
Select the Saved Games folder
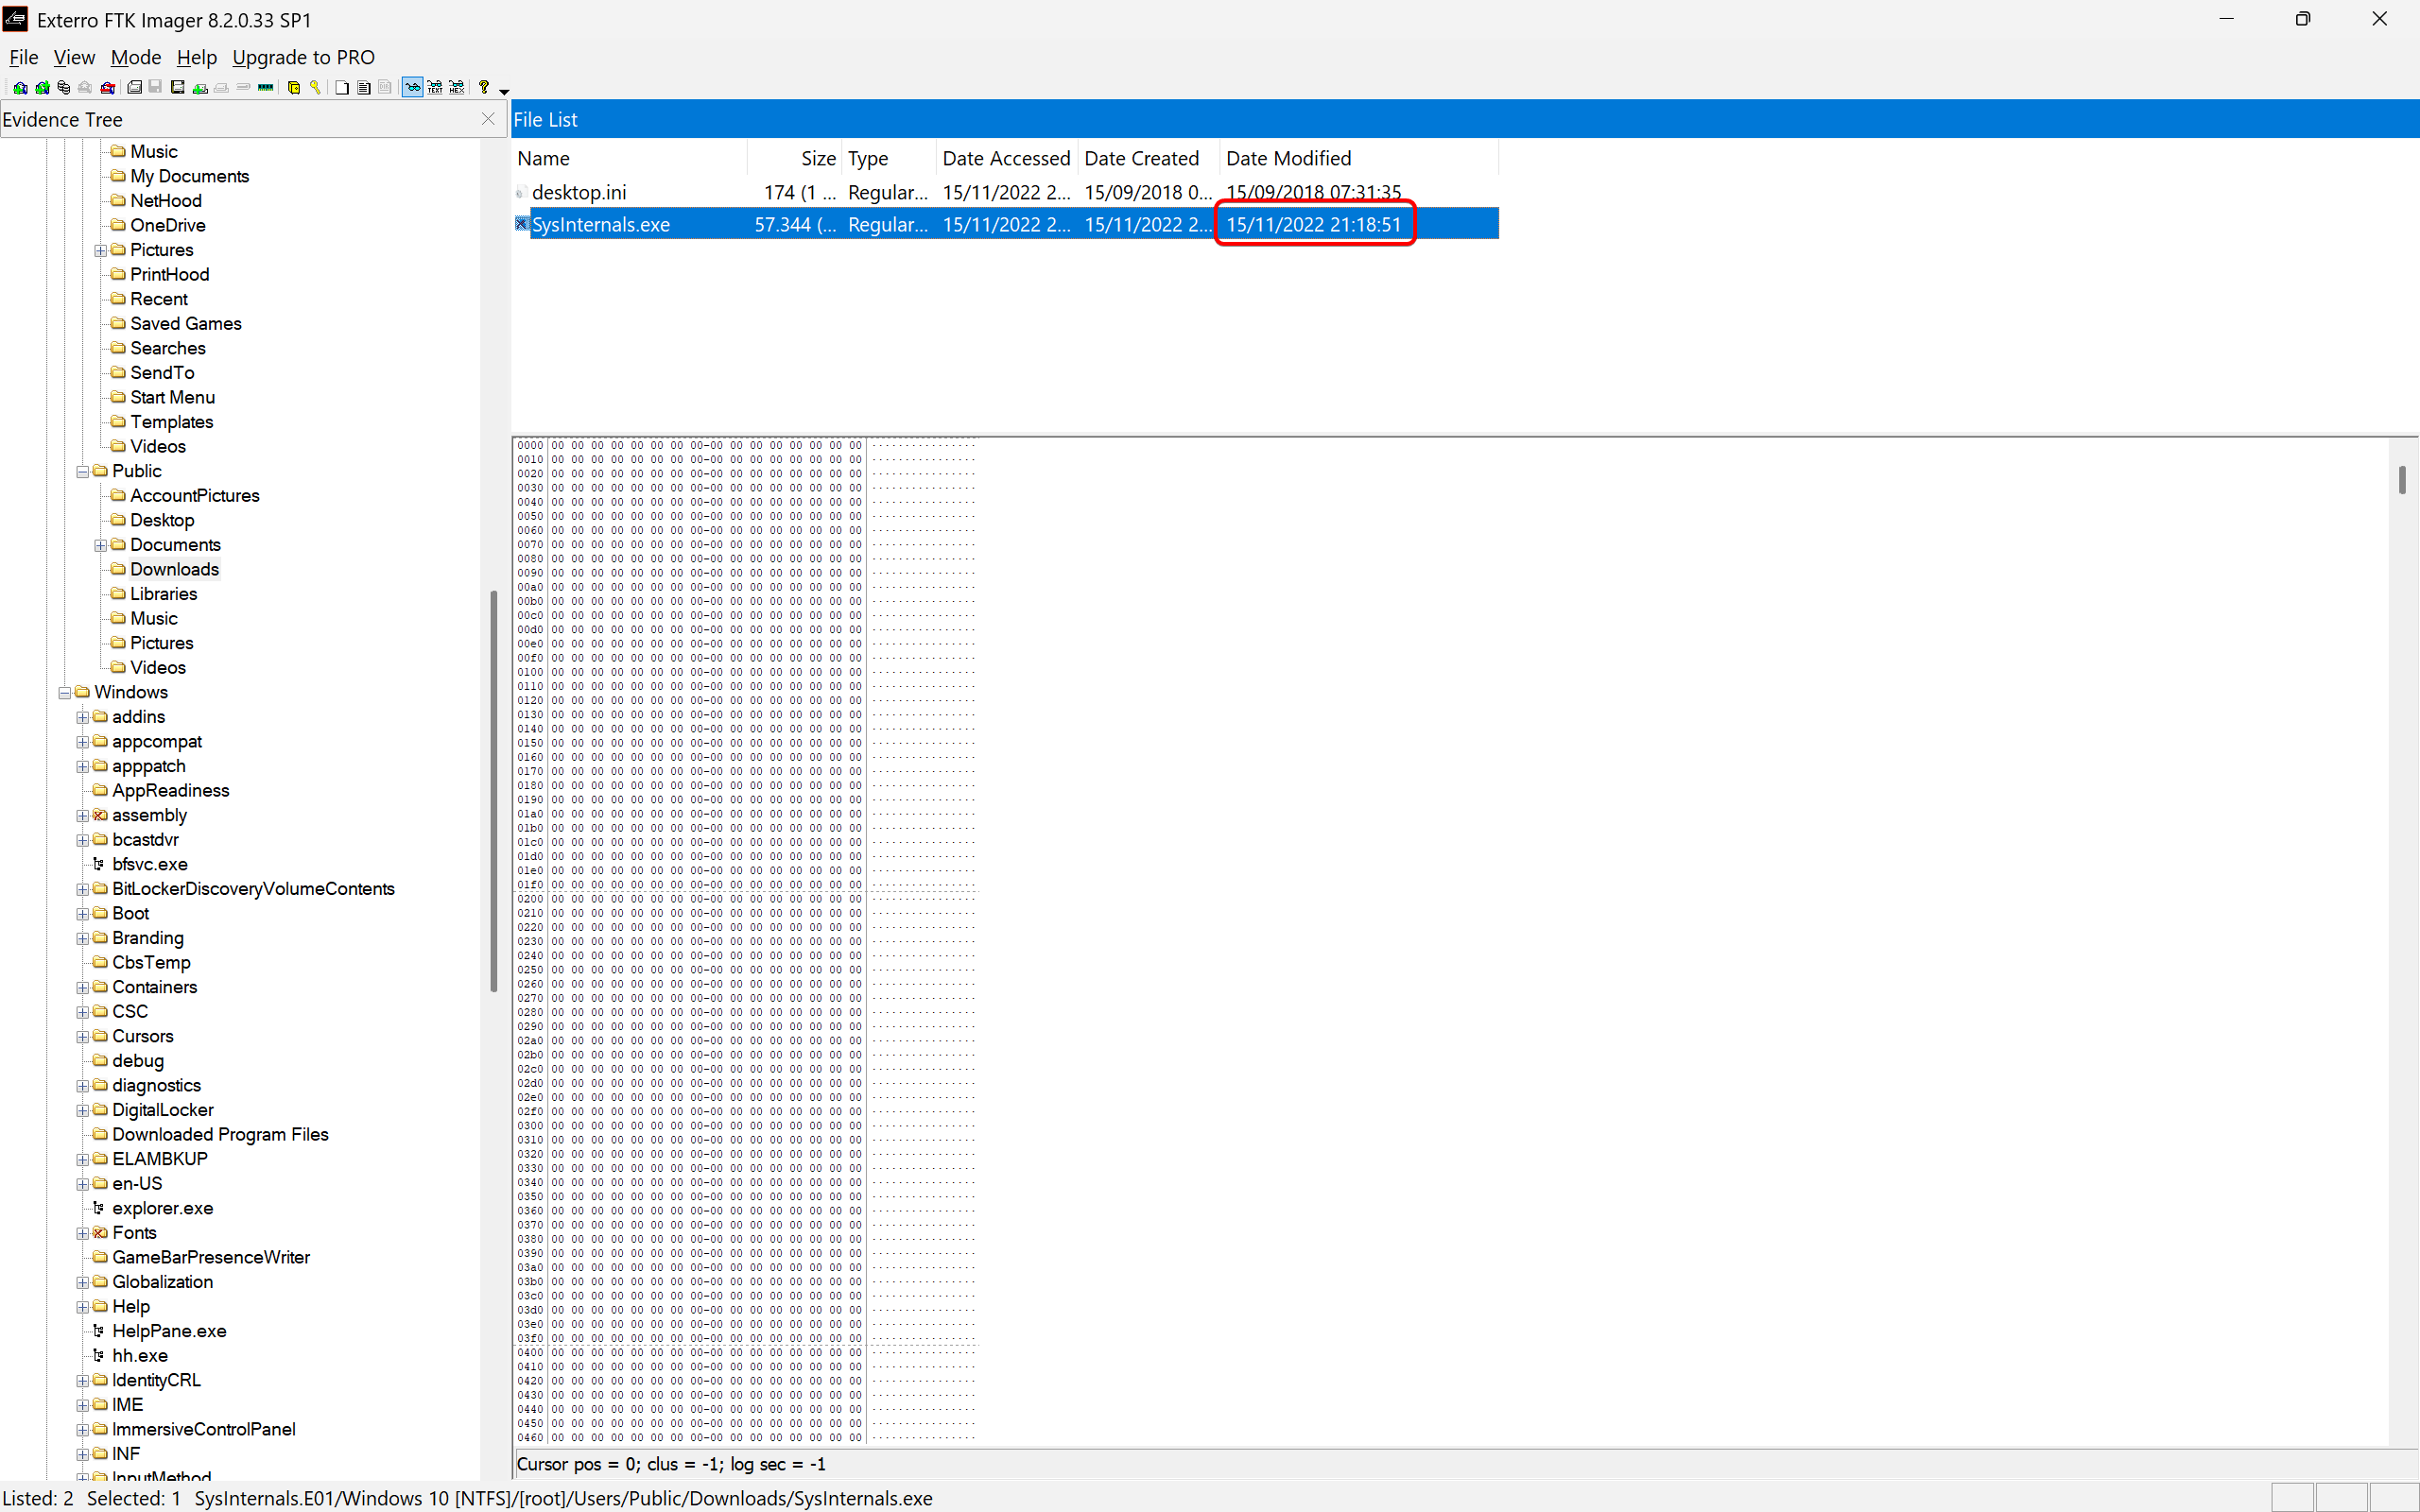tap(185, 323)
